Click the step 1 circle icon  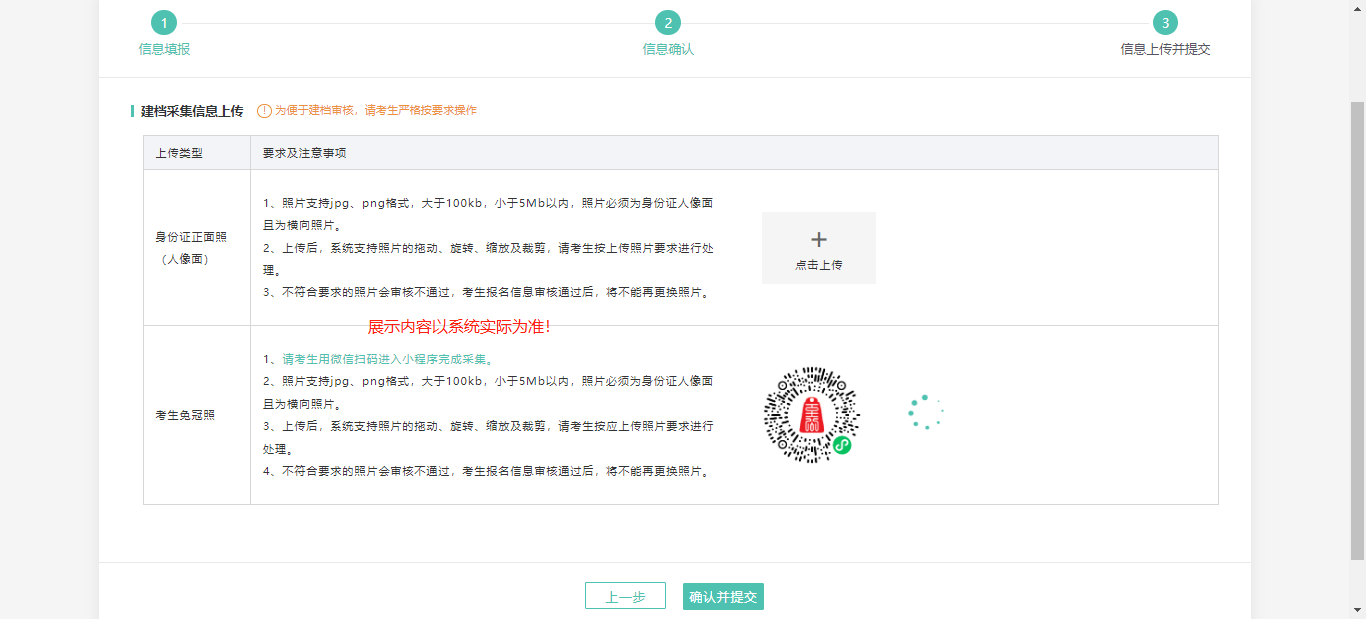pos(163,23)
